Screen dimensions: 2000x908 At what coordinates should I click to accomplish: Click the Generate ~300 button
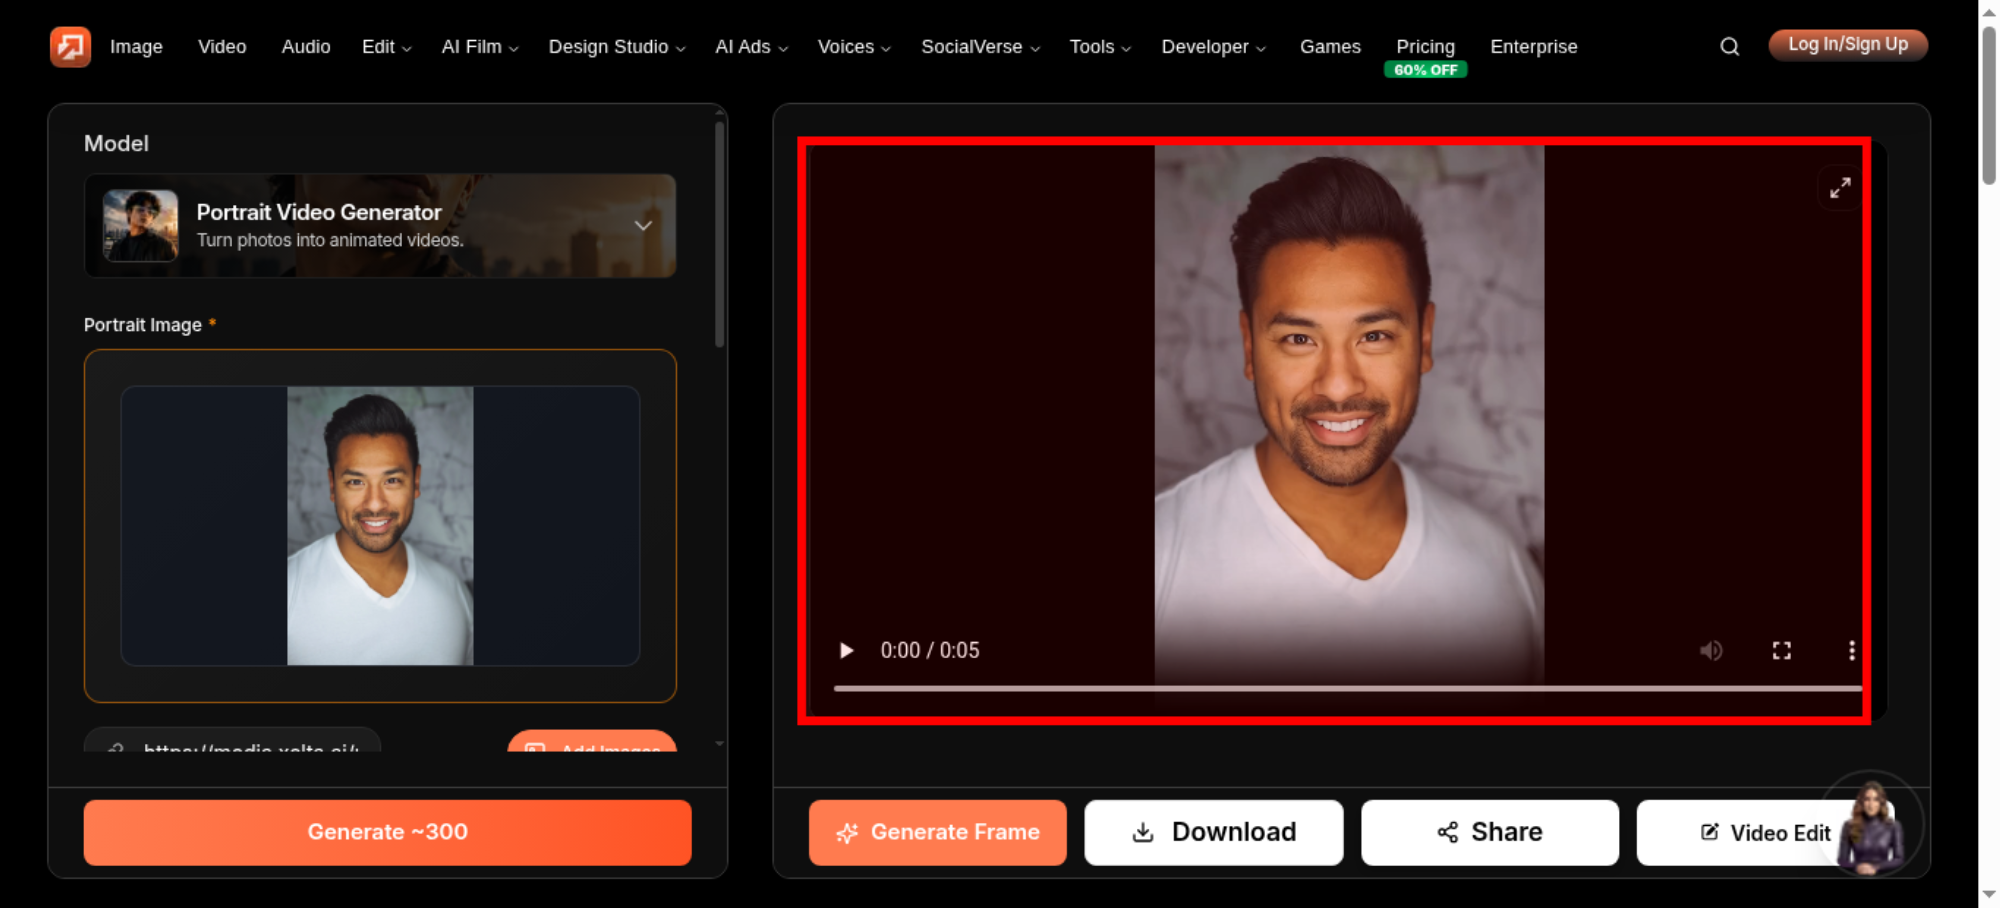click(x=387, y=832)
